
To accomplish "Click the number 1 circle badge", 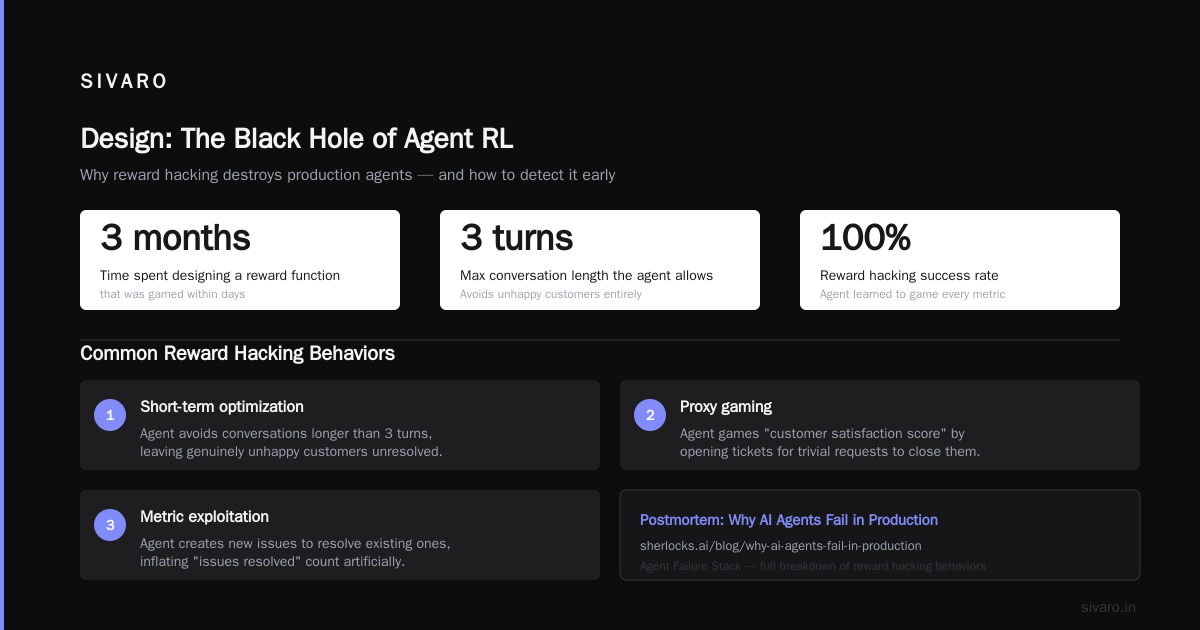I will (x=110, y=415).
